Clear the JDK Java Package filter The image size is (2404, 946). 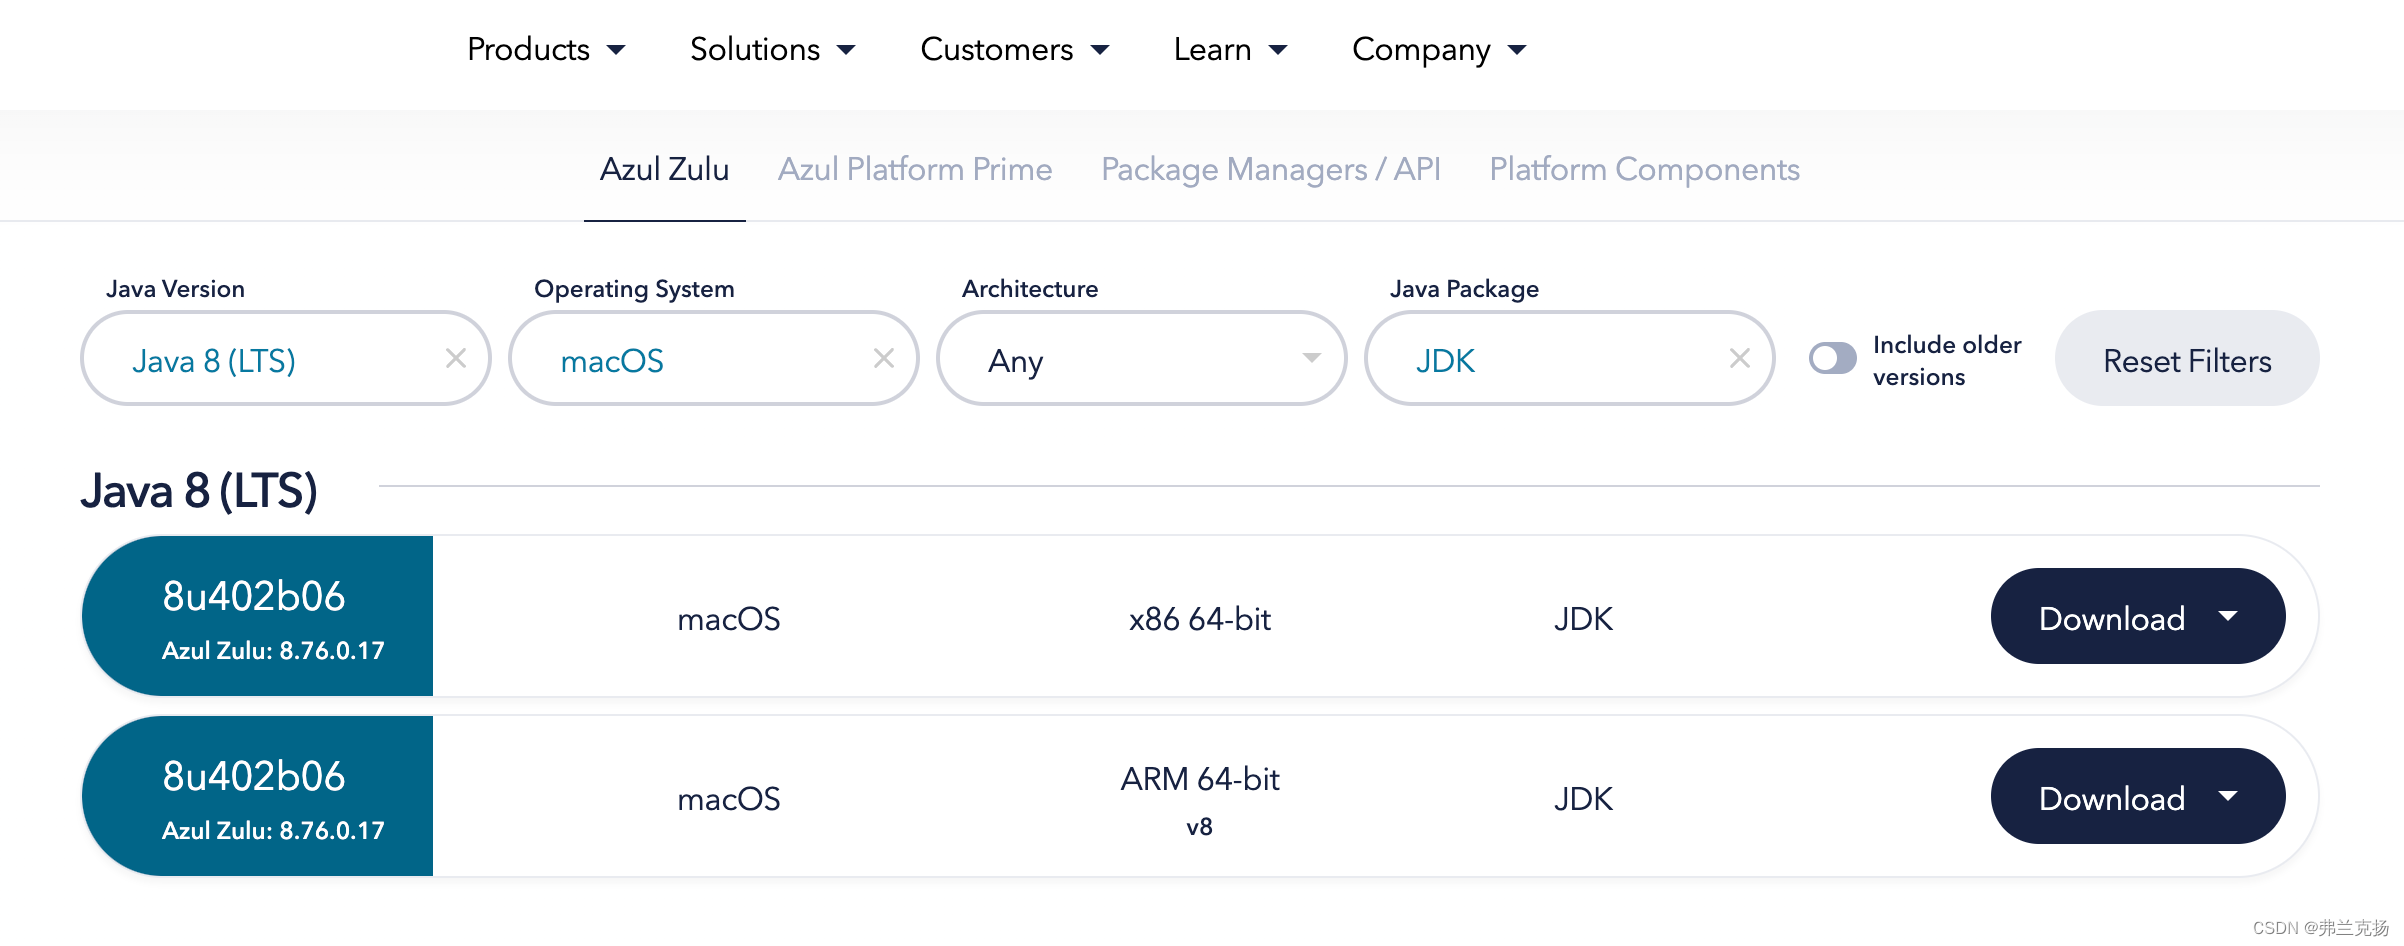1740,358
